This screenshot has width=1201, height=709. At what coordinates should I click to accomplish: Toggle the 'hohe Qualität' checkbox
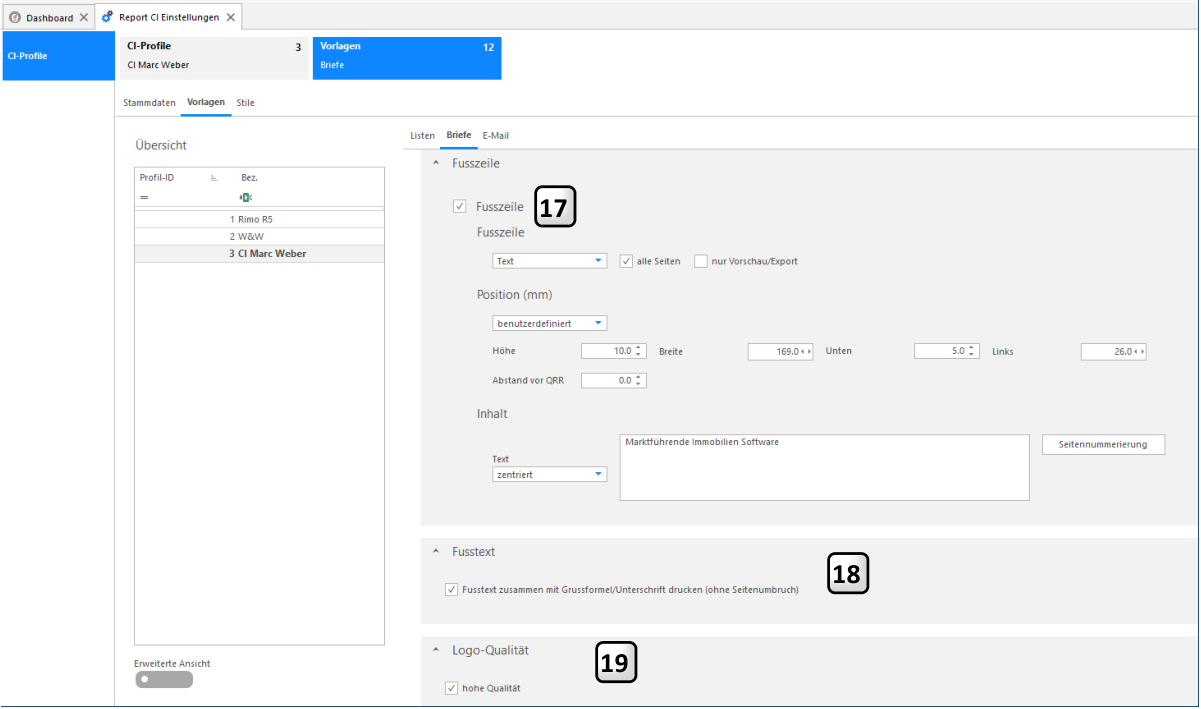[x=452, y=688]
